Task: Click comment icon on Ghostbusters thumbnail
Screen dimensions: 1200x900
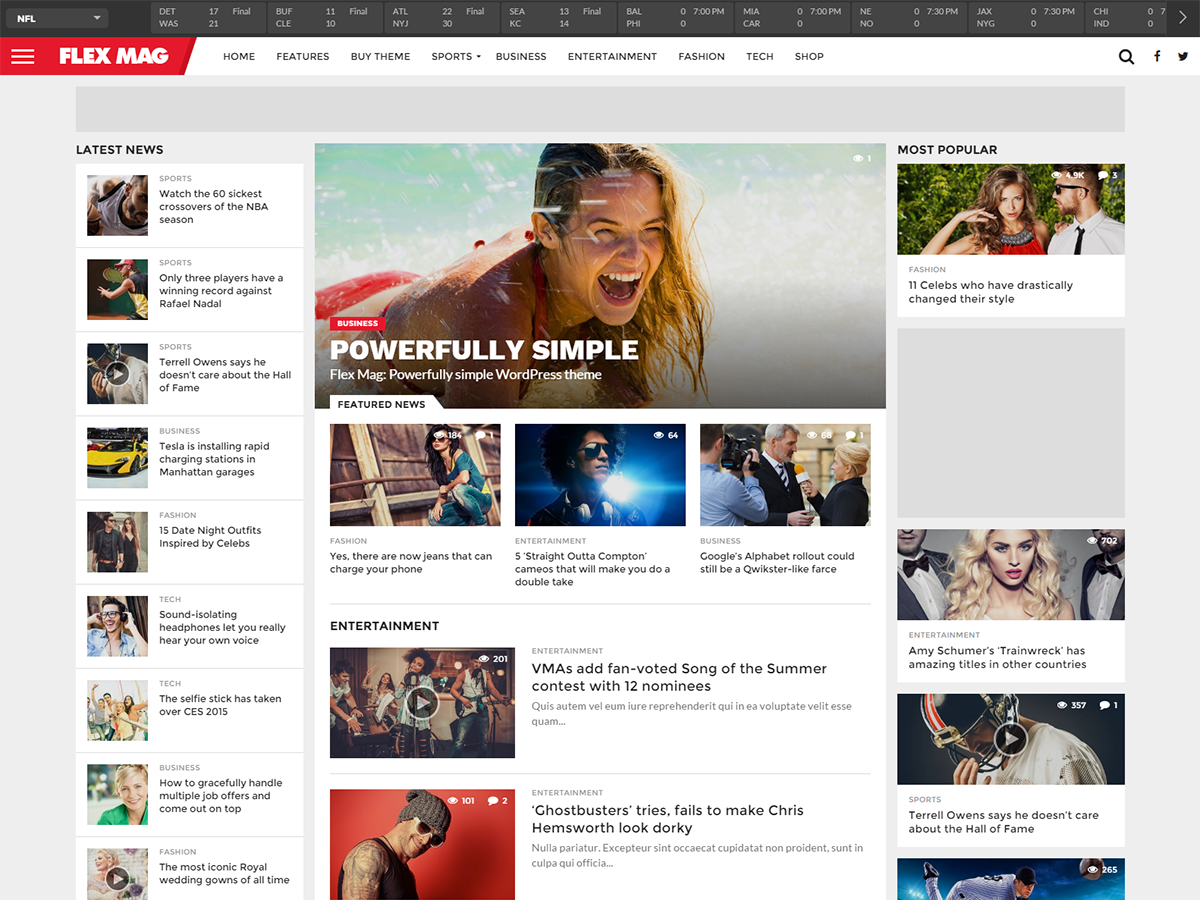Action: click(493, 801)
